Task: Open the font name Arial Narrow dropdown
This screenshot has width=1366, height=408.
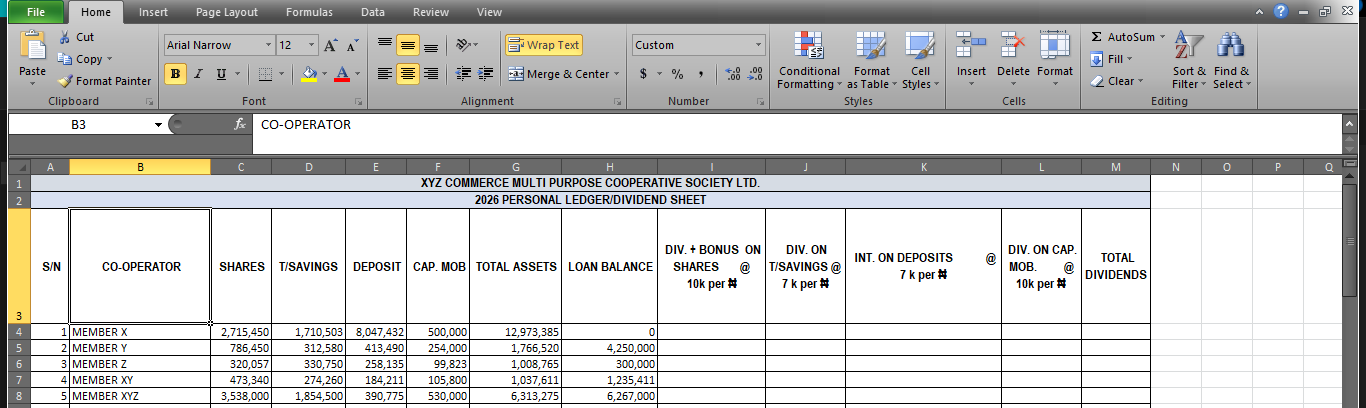Action: pyautogui.click(x=269, y=46)
